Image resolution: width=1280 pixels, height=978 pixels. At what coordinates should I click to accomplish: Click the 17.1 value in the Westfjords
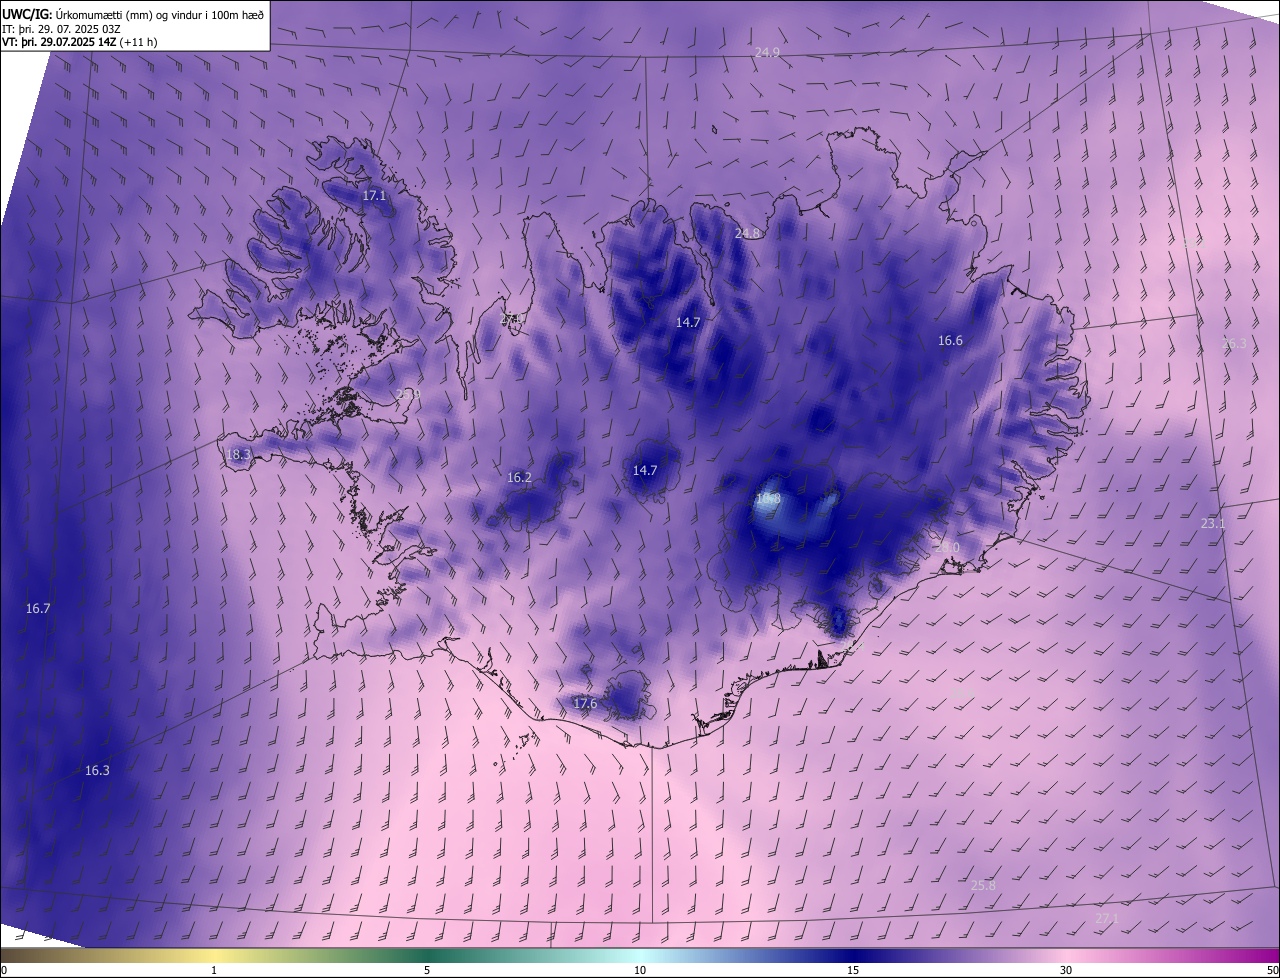tap(374, 196)
